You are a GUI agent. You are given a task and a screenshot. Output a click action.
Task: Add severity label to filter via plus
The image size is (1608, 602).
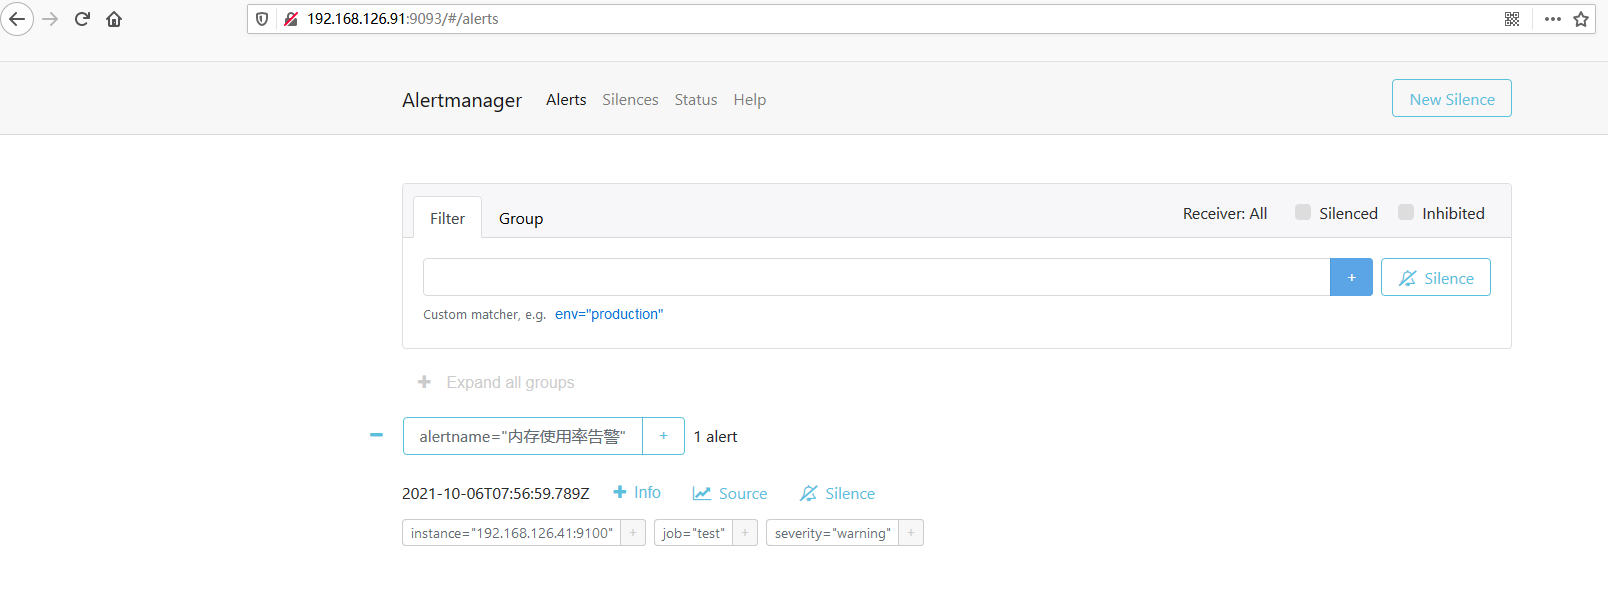[x=911, y=533]
